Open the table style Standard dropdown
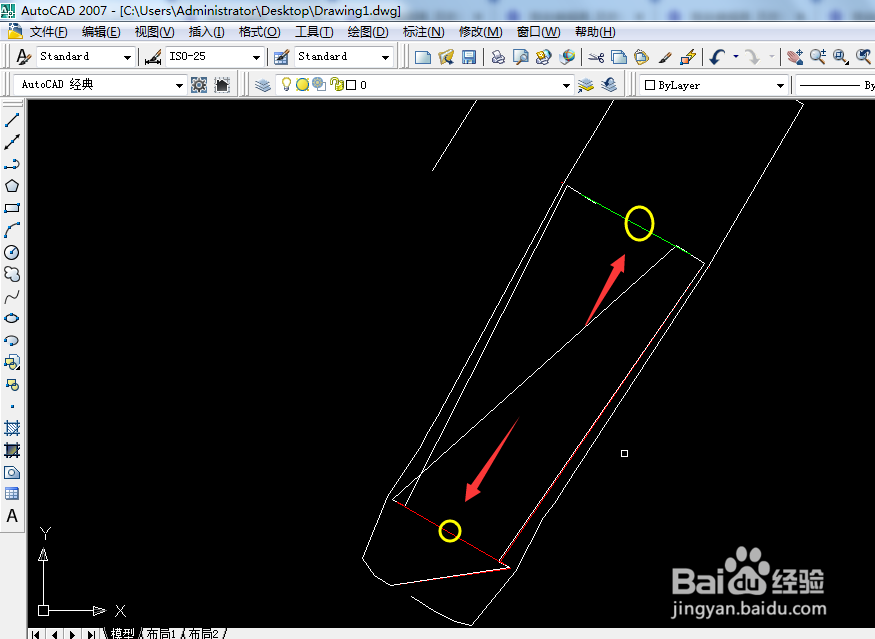The image size is (875, 639). (x=385, y=57)
